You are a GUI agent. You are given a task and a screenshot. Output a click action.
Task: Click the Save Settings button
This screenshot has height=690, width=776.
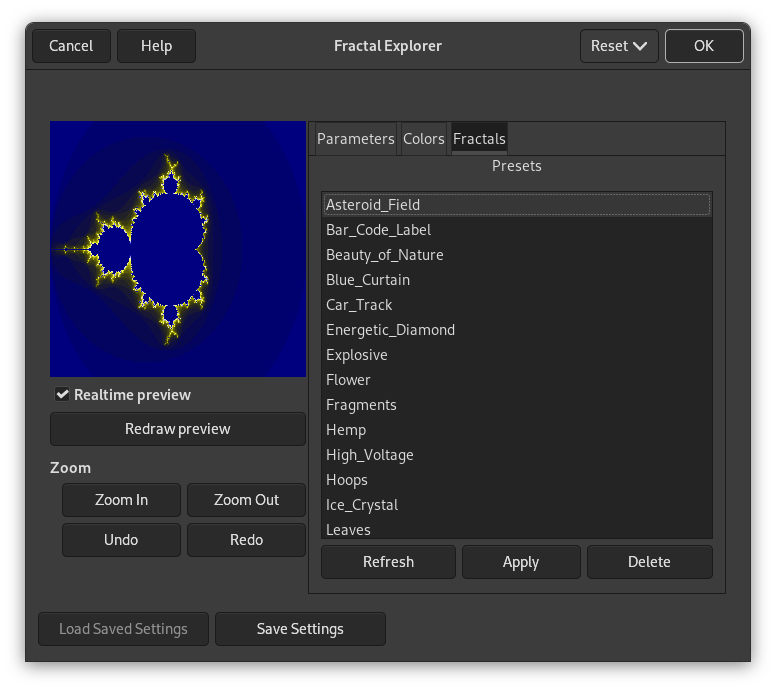point(300,629)
